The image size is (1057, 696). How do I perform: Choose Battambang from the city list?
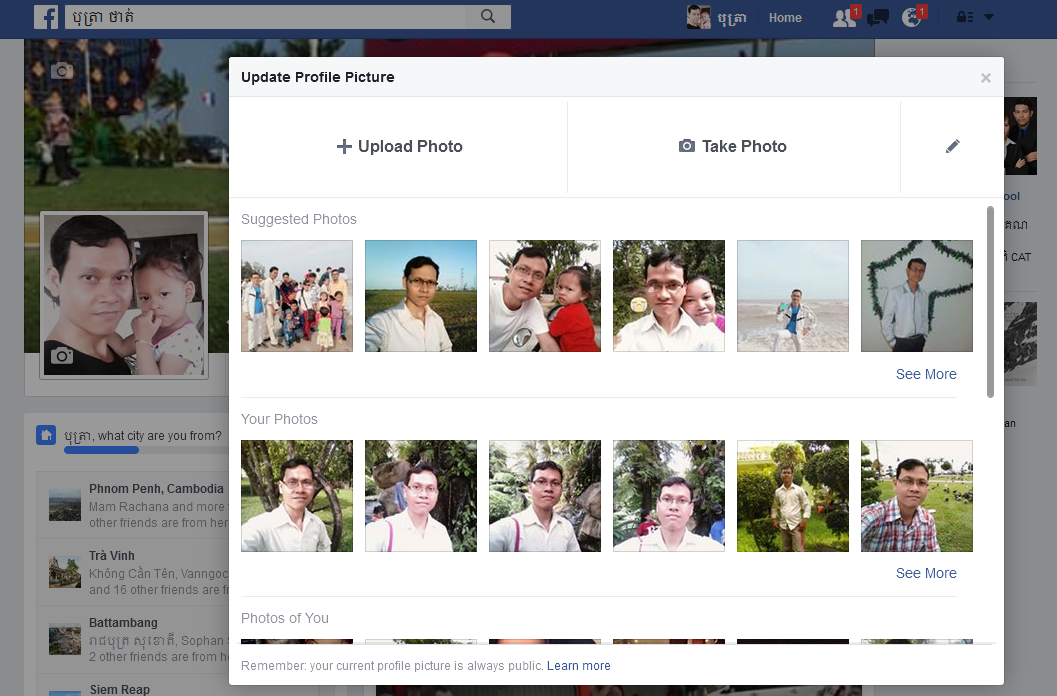coord(133,639)
